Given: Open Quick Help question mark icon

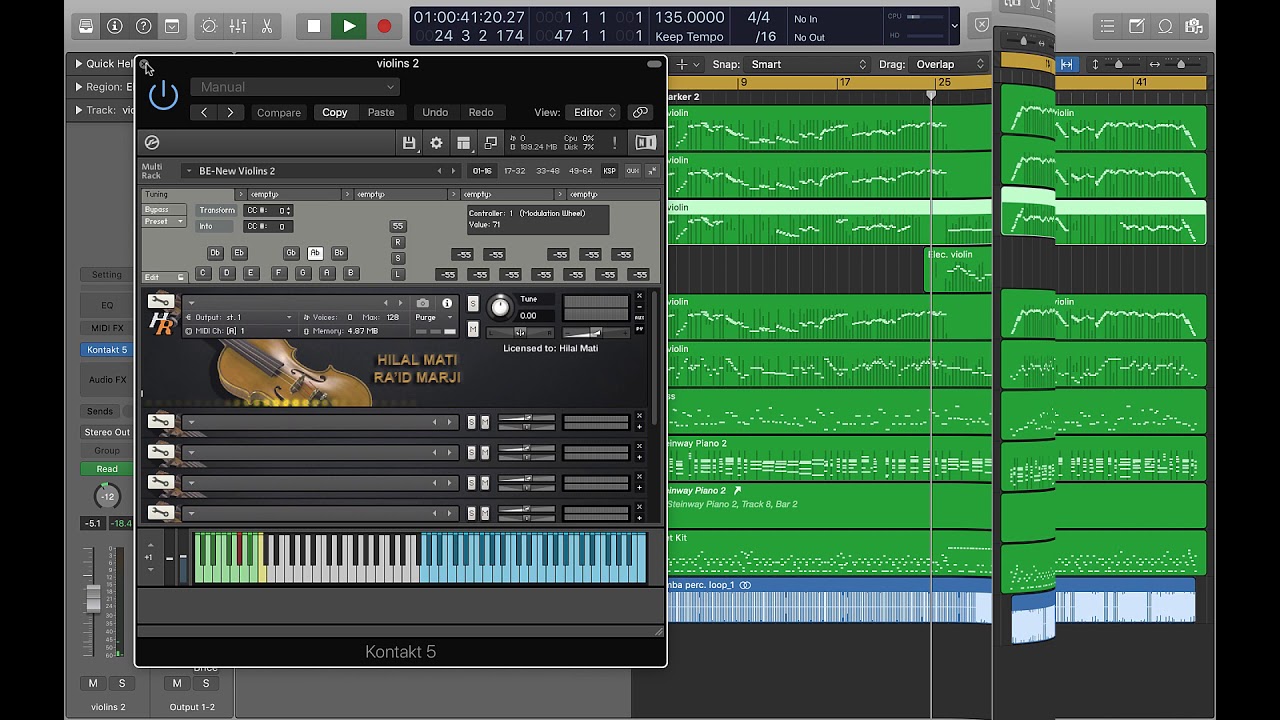Looking at the screenshot, I should 143,26.
